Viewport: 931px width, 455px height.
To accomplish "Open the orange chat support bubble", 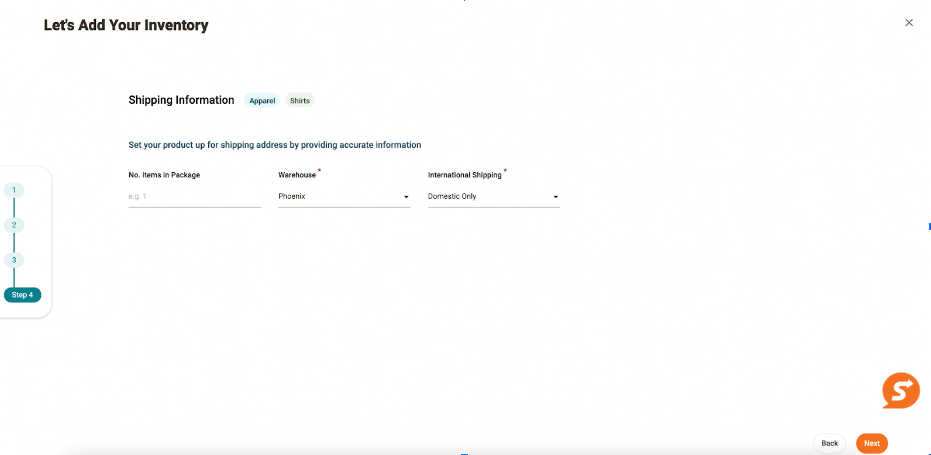I will 901,390.
